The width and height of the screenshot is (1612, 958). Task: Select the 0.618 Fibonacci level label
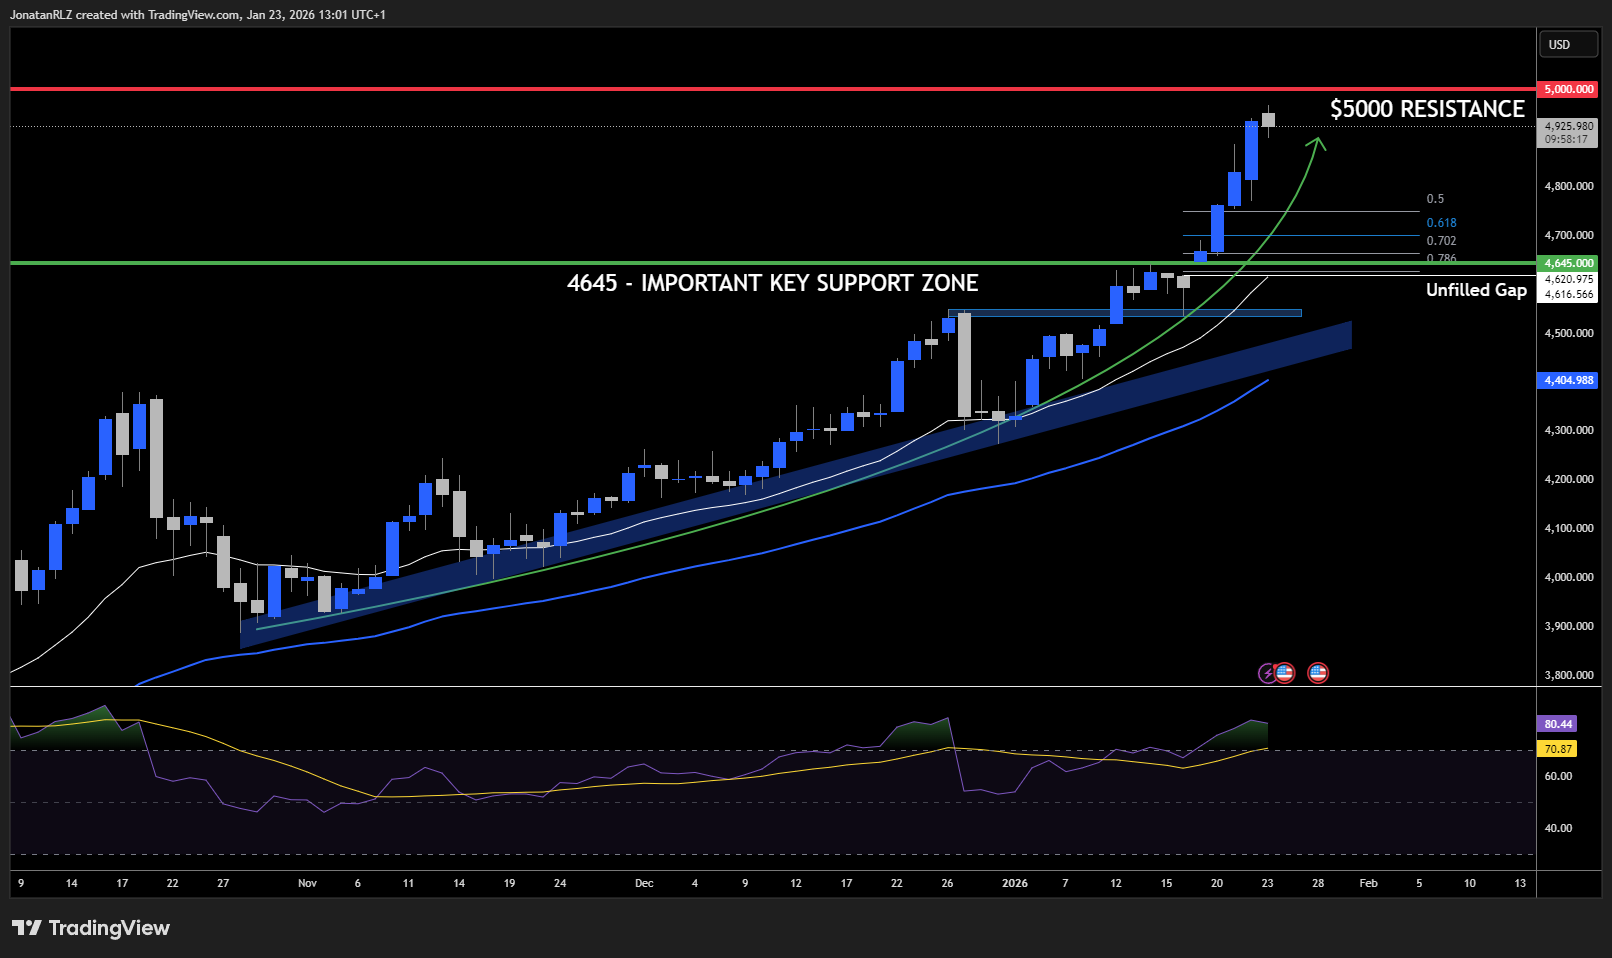click(1441, 223)
